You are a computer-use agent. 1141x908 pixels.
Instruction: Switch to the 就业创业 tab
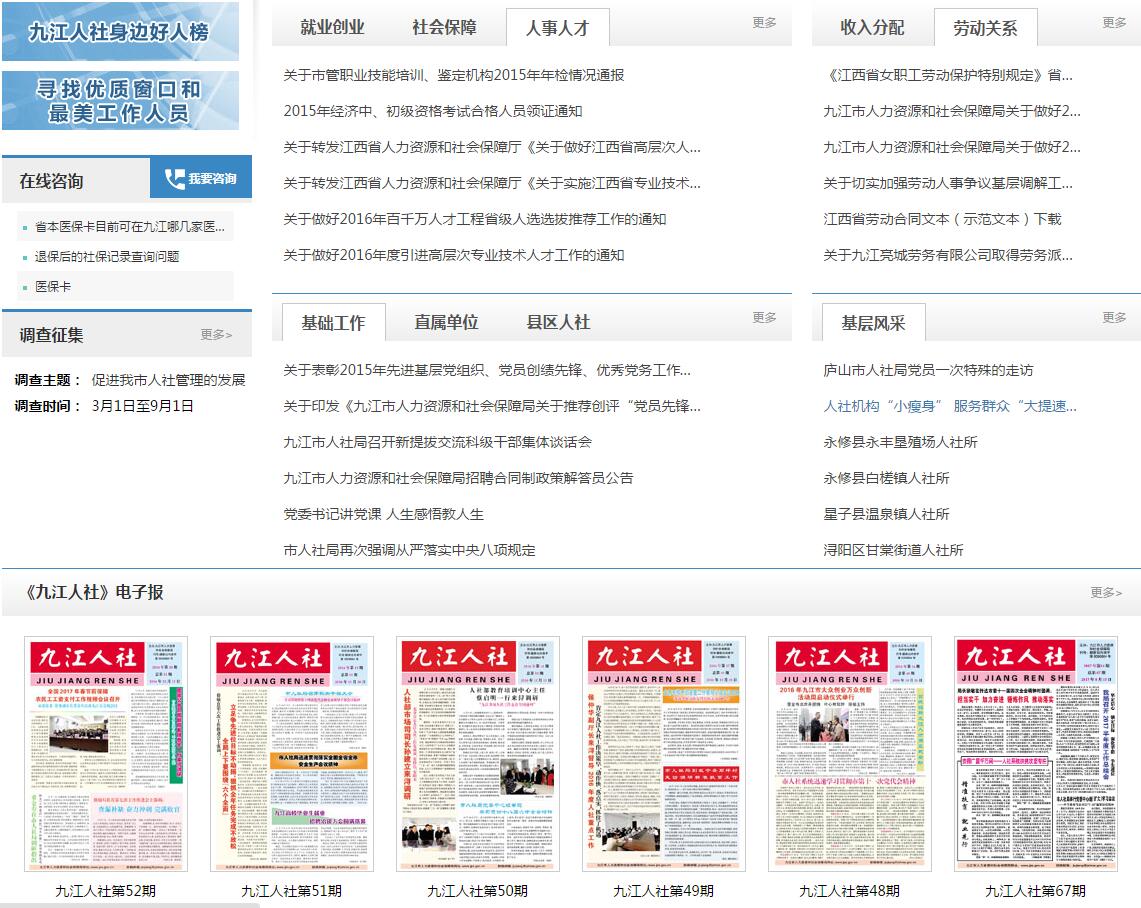click(332, 28)
